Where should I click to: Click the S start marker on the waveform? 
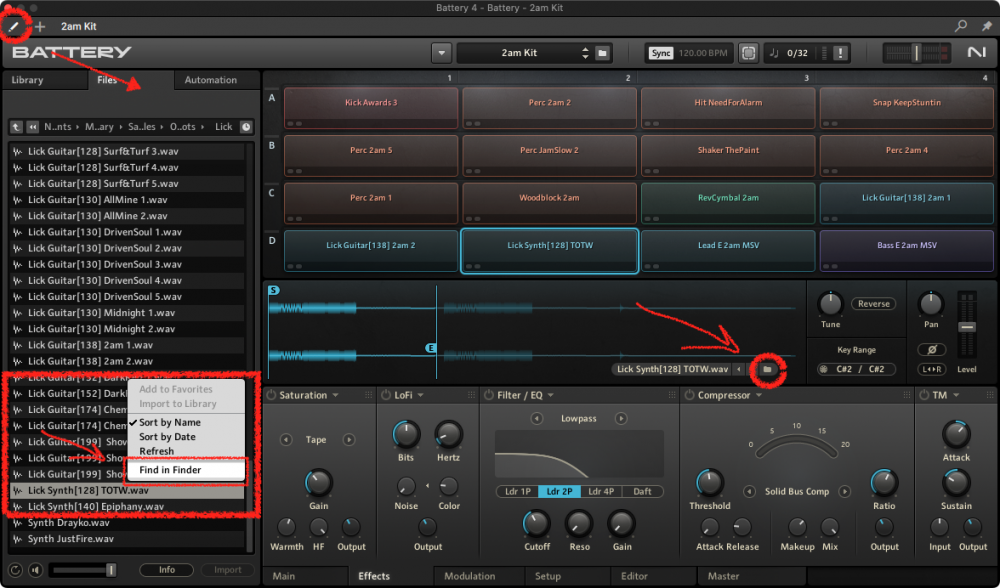pos(273,290)
